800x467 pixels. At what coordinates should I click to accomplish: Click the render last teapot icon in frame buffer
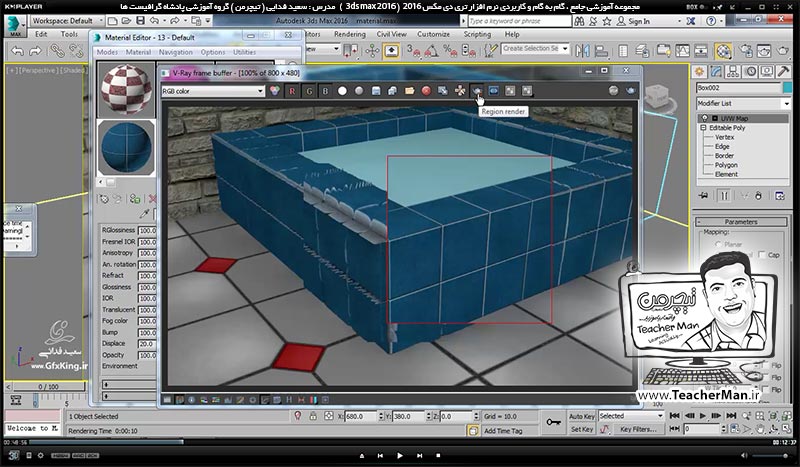click(x=631, y=91)
